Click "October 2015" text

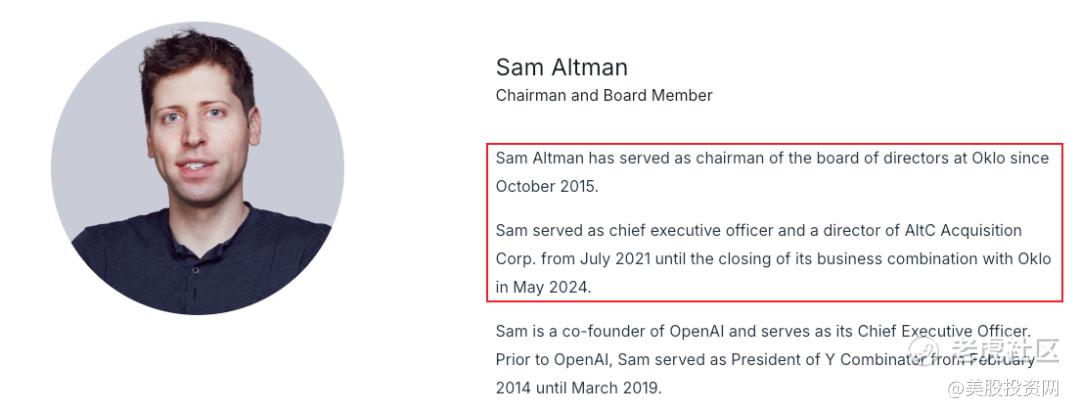(546, 187)
